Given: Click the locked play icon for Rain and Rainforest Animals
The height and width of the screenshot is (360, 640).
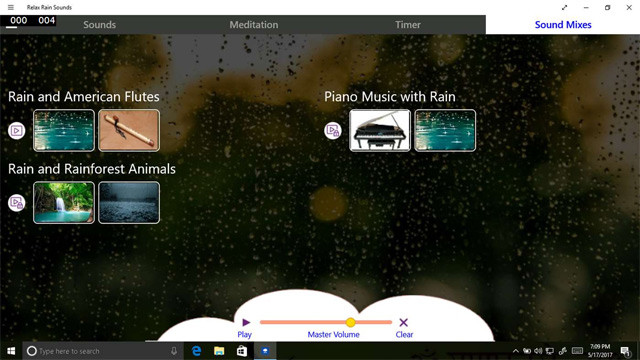Looking at the screenshot, I should pos(17,202).
